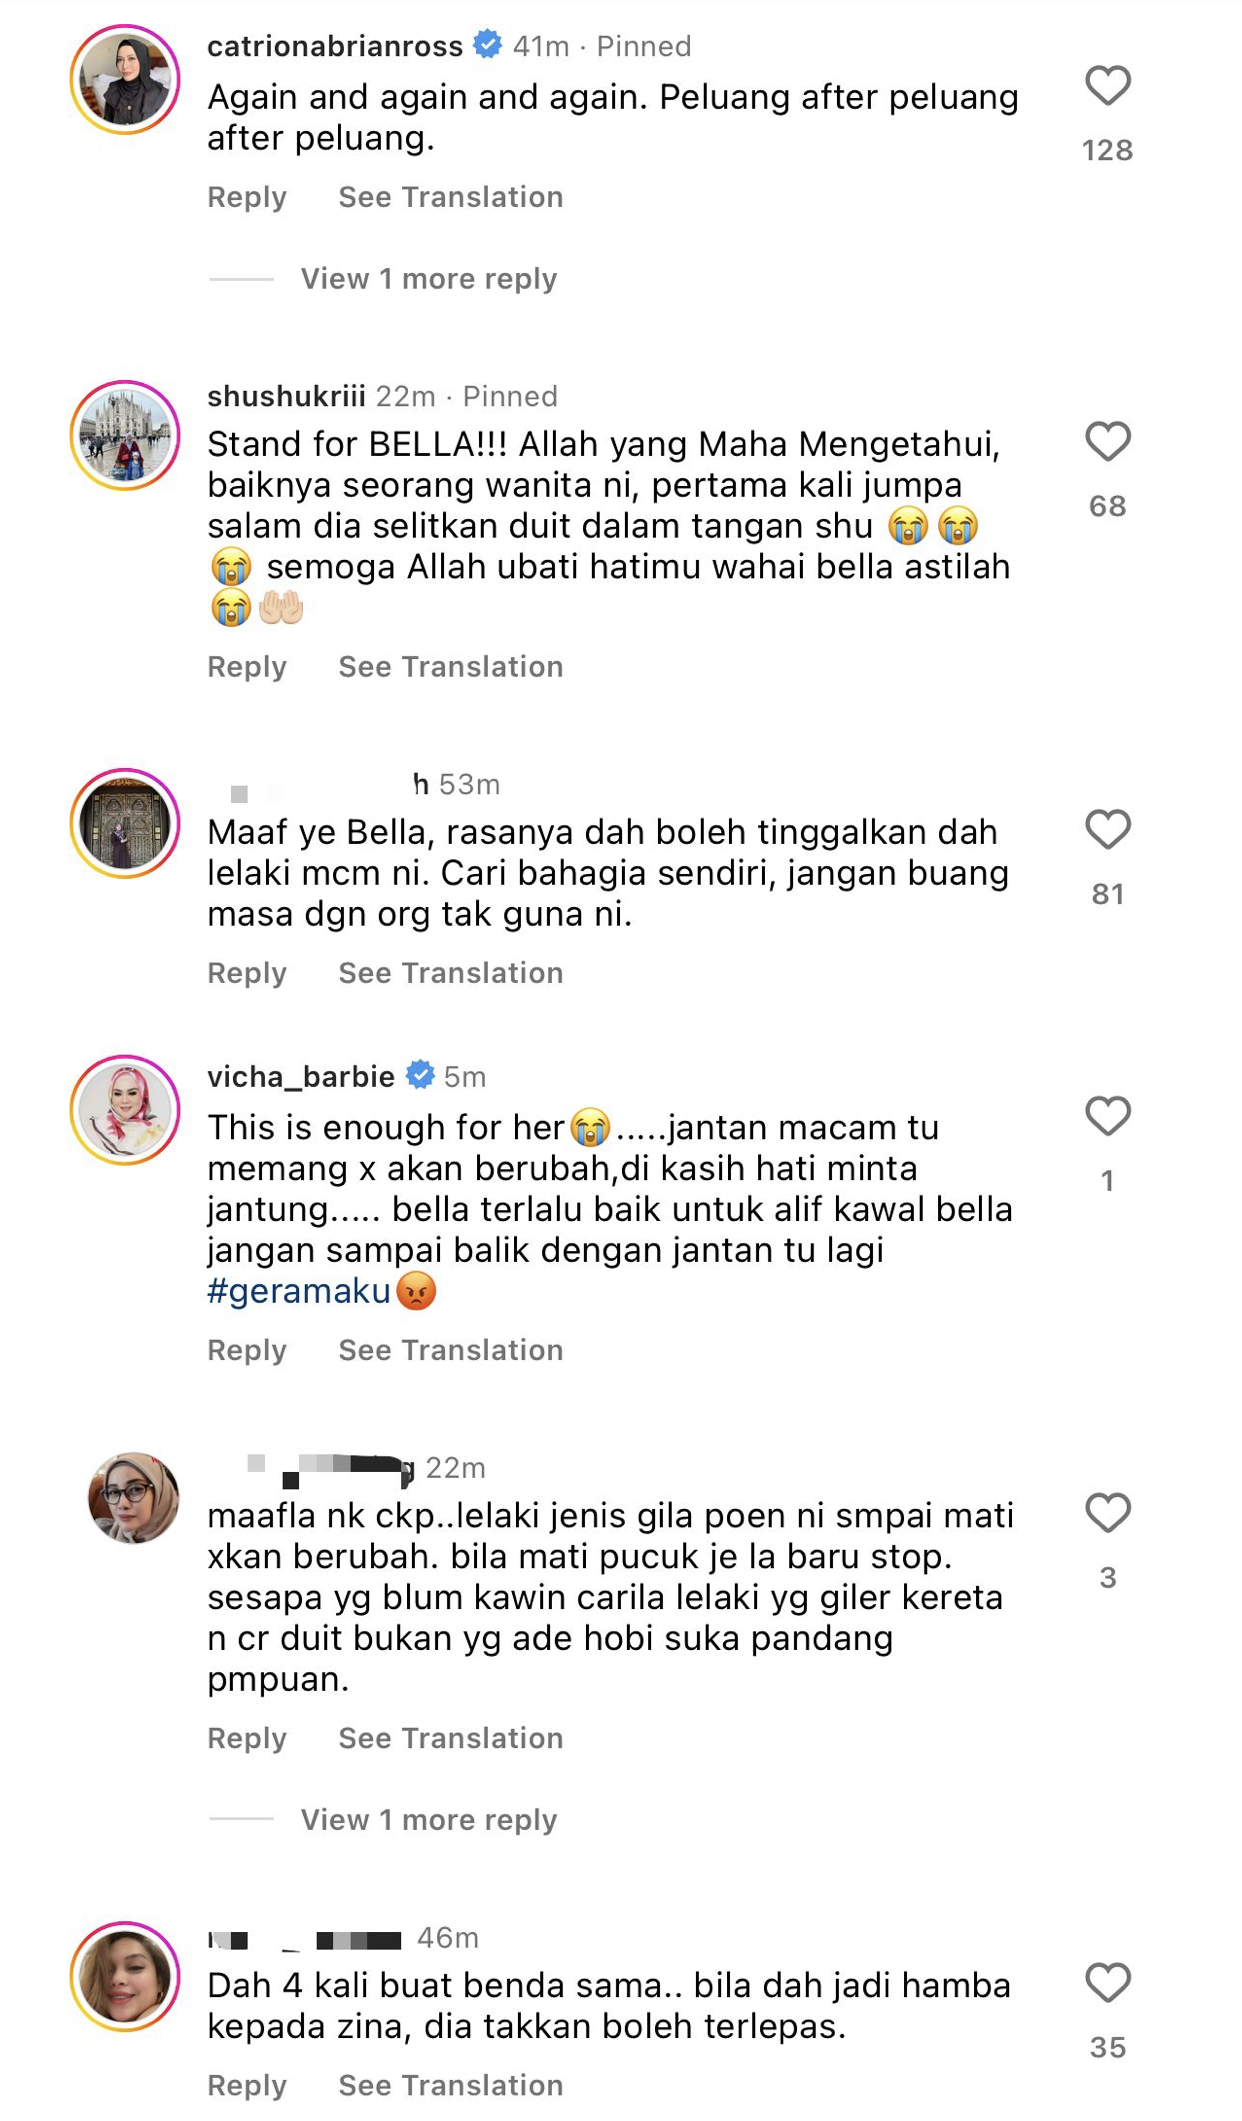Viewport: 1242px width, 2121px height.
Task: Open shushukriii username link
Action: coord(286,396)
